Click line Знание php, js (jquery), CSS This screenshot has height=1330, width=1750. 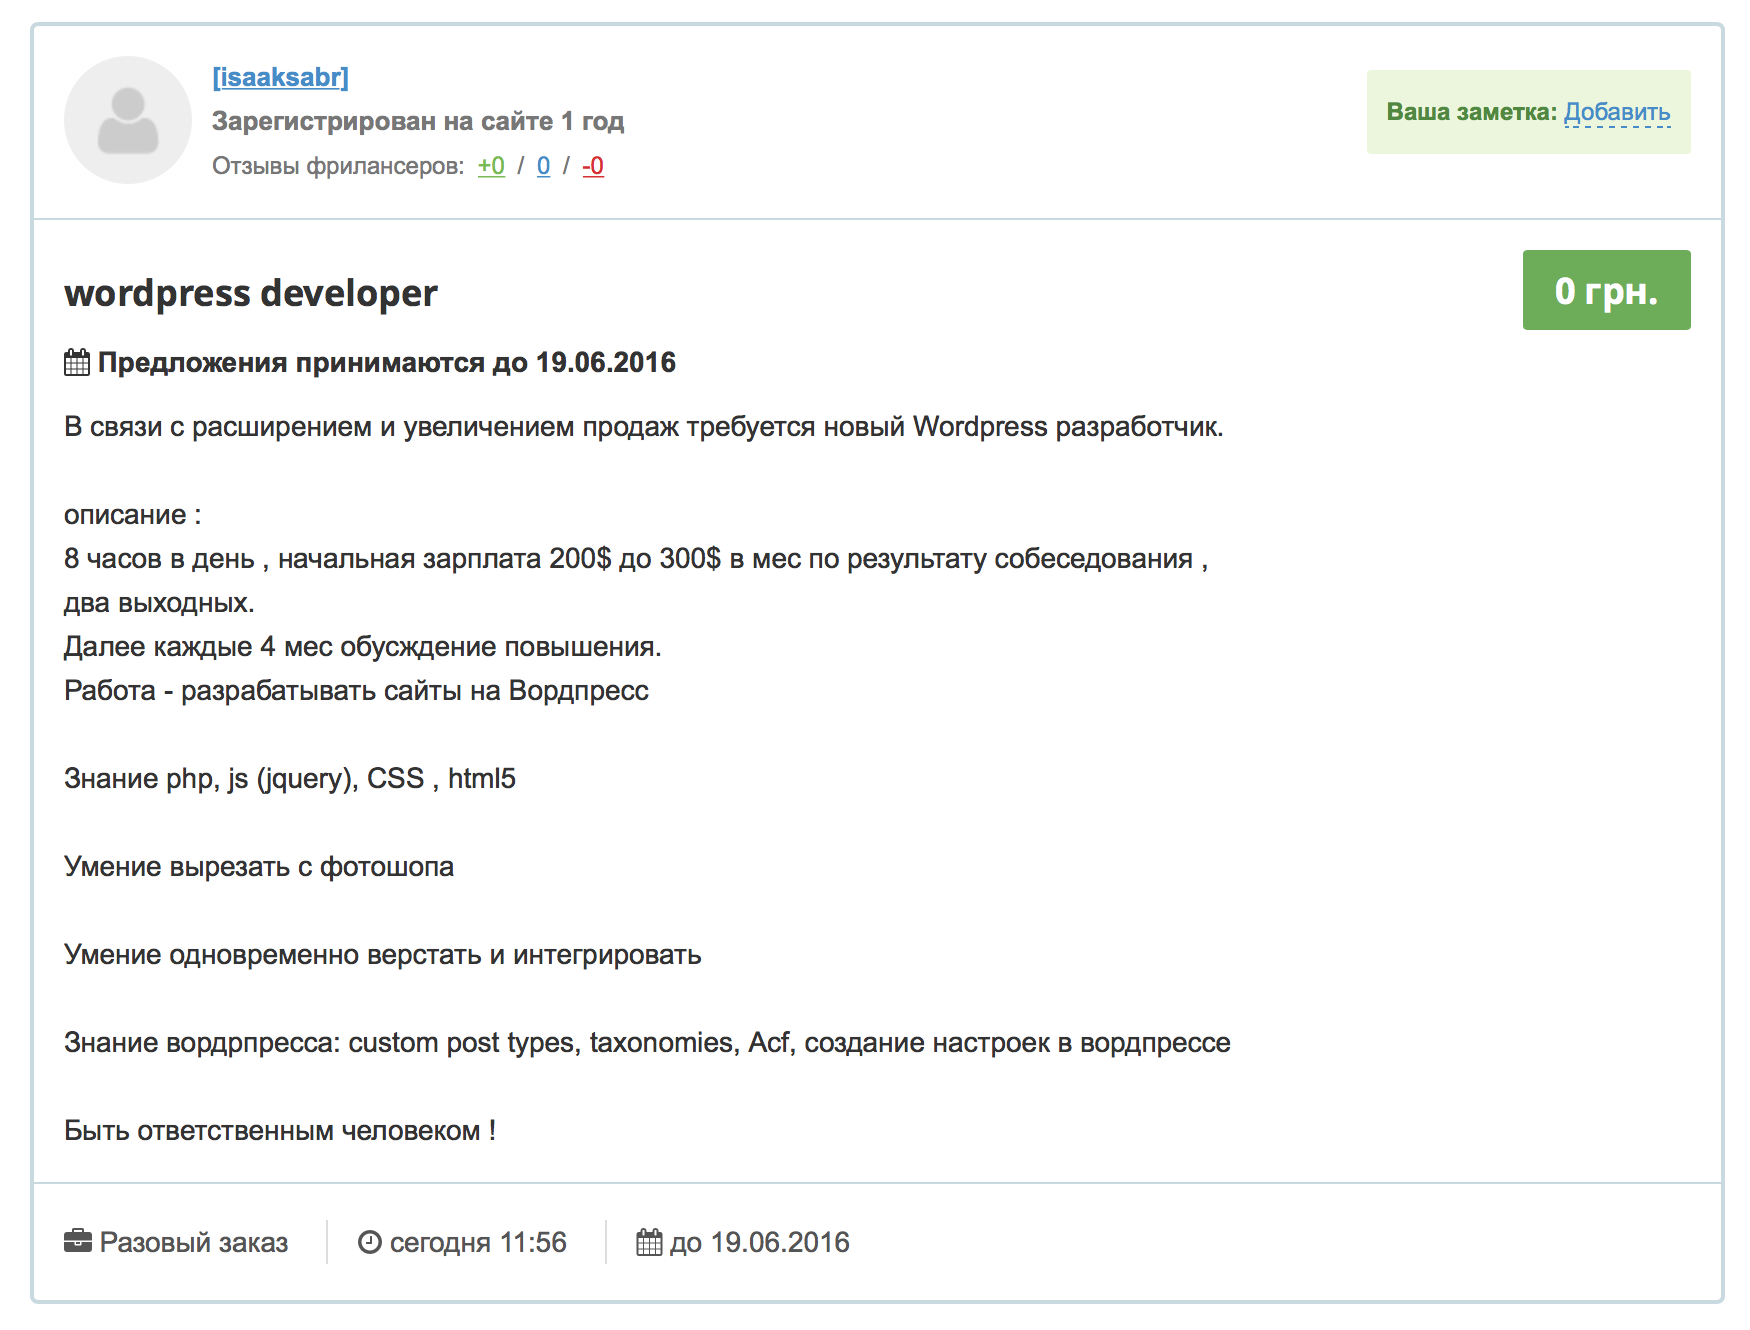(290, 778)
